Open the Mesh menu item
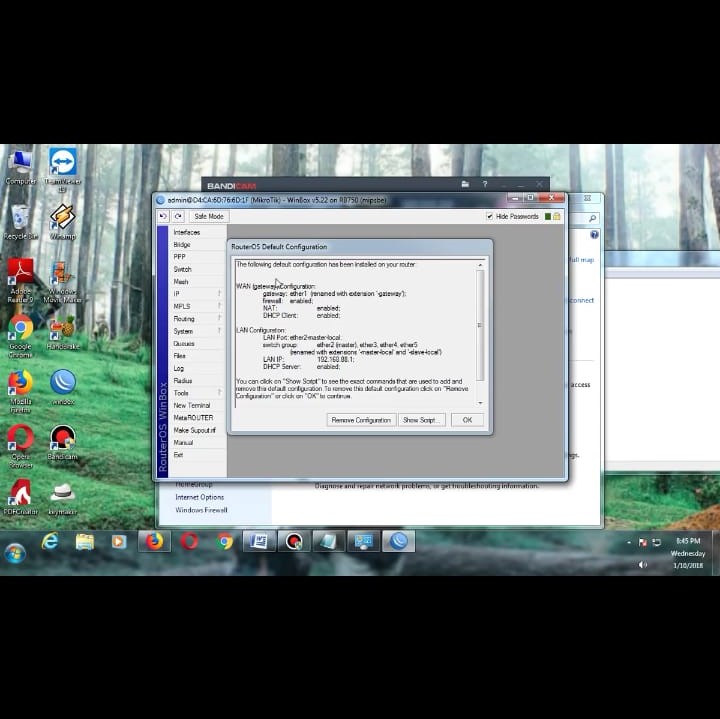The width and height of the screenshot is (720, 719). click(181, 281)
